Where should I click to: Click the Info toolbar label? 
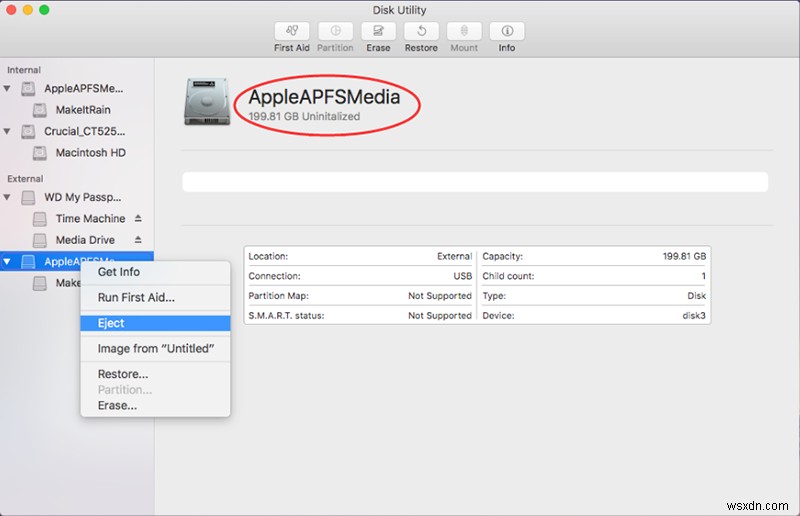click(x=507, y=48)
